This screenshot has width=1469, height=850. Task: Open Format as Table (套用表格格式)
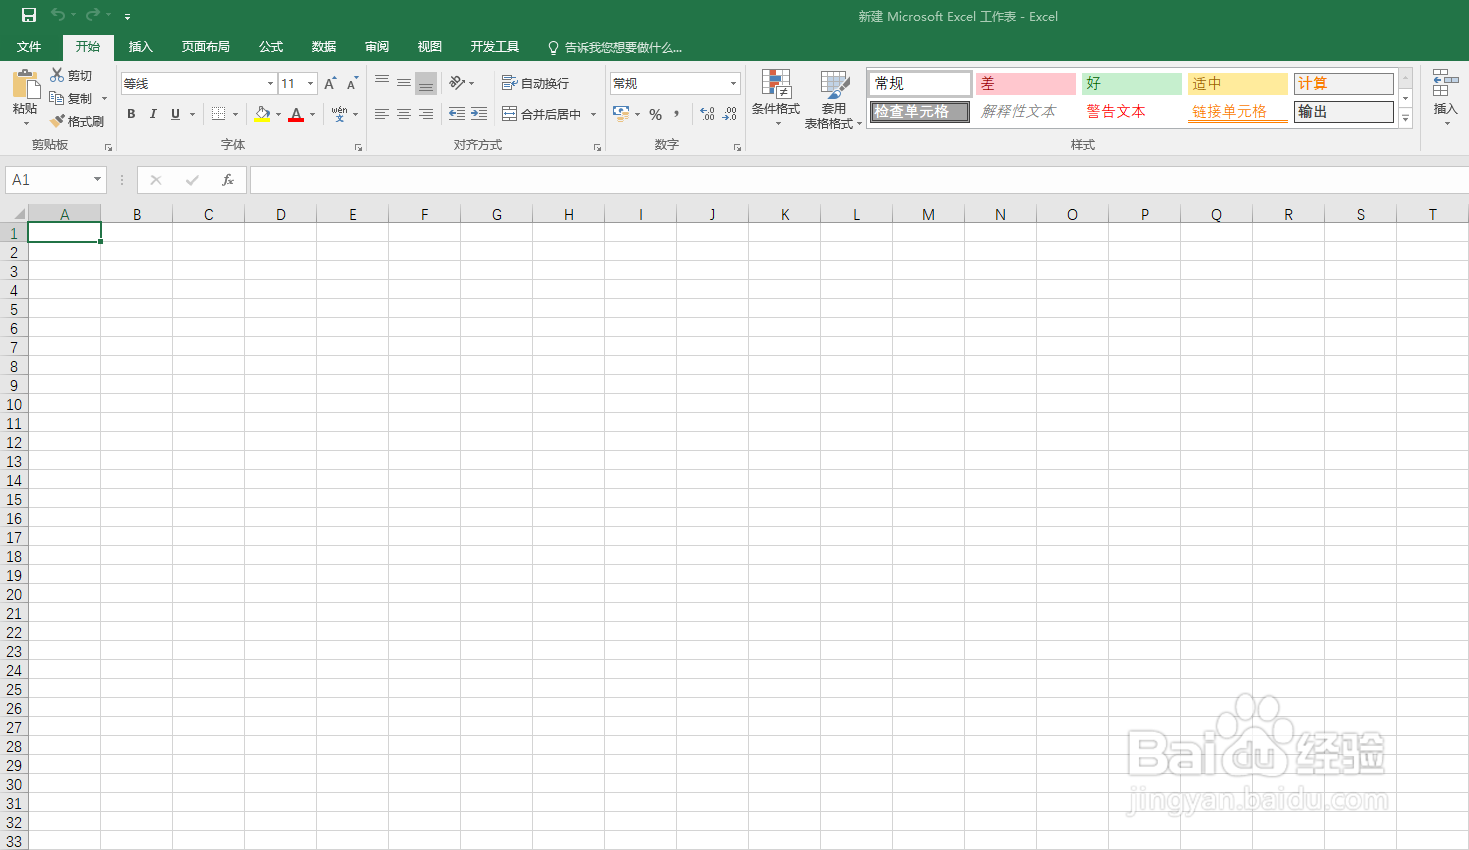click(x=833, y=99)
